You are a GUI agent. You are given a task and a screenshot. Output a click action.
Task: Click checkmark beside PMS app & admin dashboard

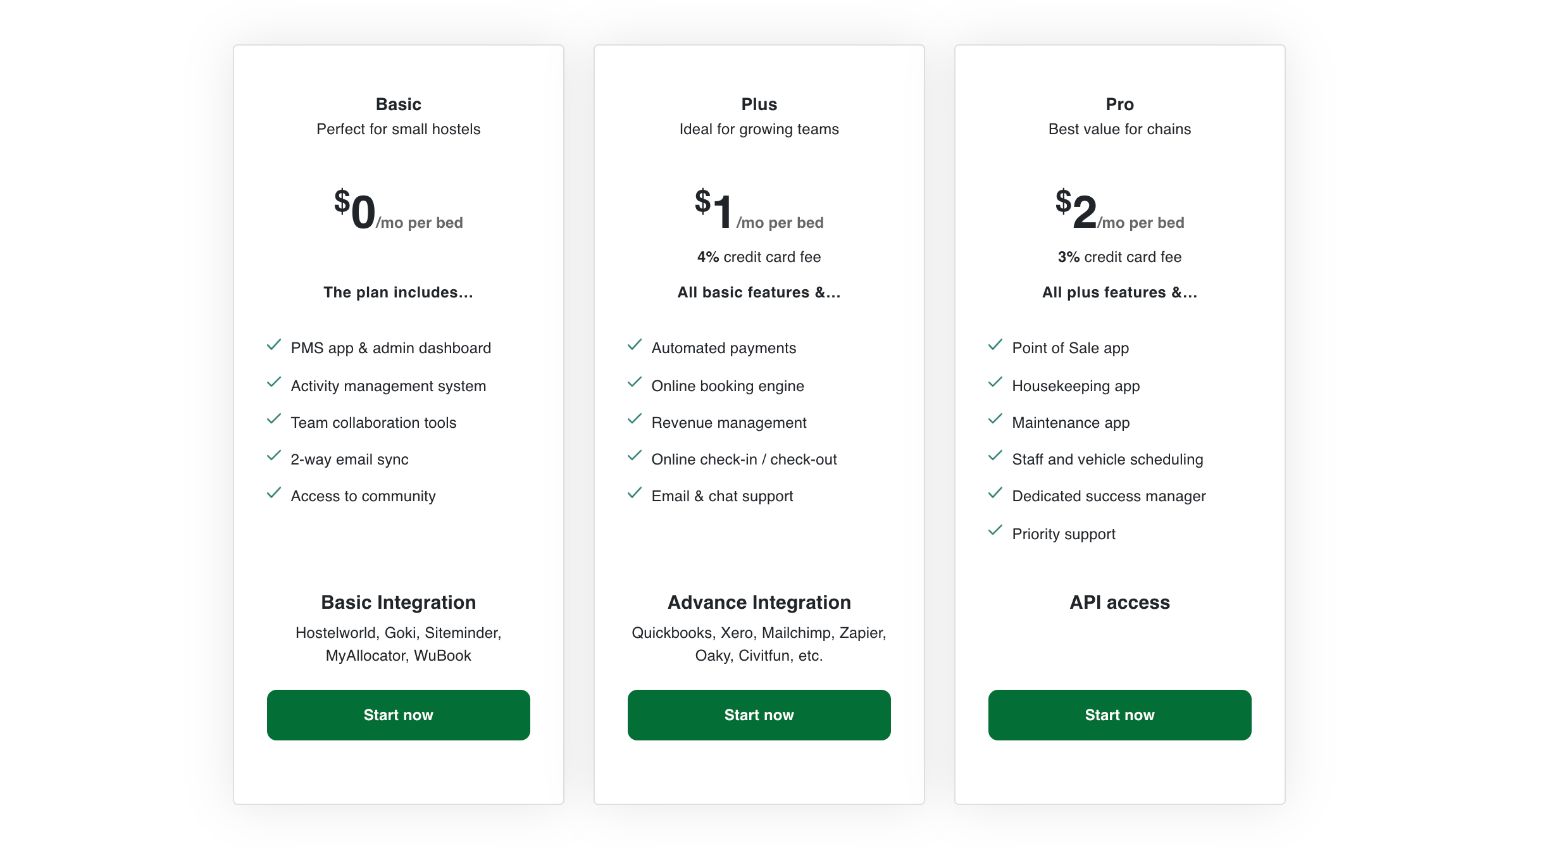coord(274,345)
